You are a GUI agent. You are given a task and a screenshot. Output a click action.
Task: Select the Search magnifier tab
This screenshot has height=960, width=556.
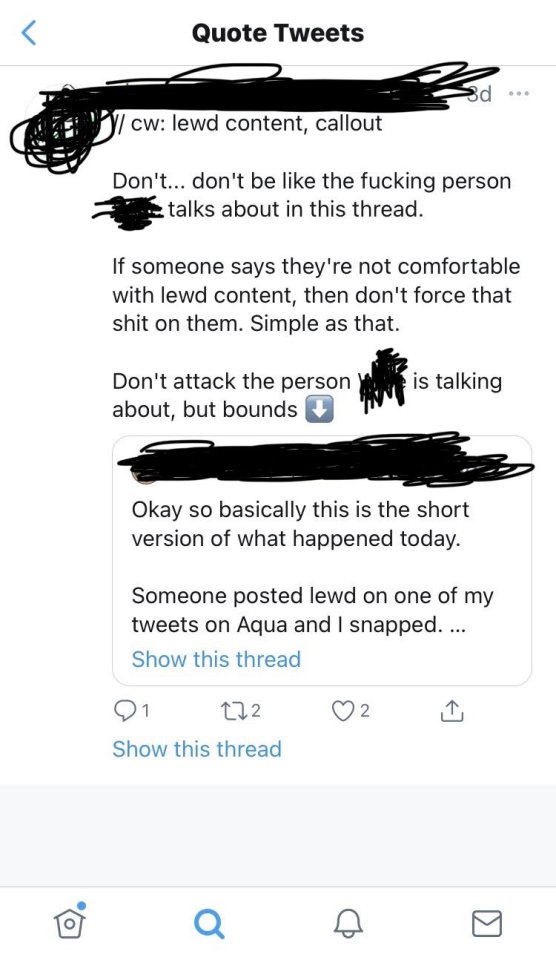tap(209, 923)
